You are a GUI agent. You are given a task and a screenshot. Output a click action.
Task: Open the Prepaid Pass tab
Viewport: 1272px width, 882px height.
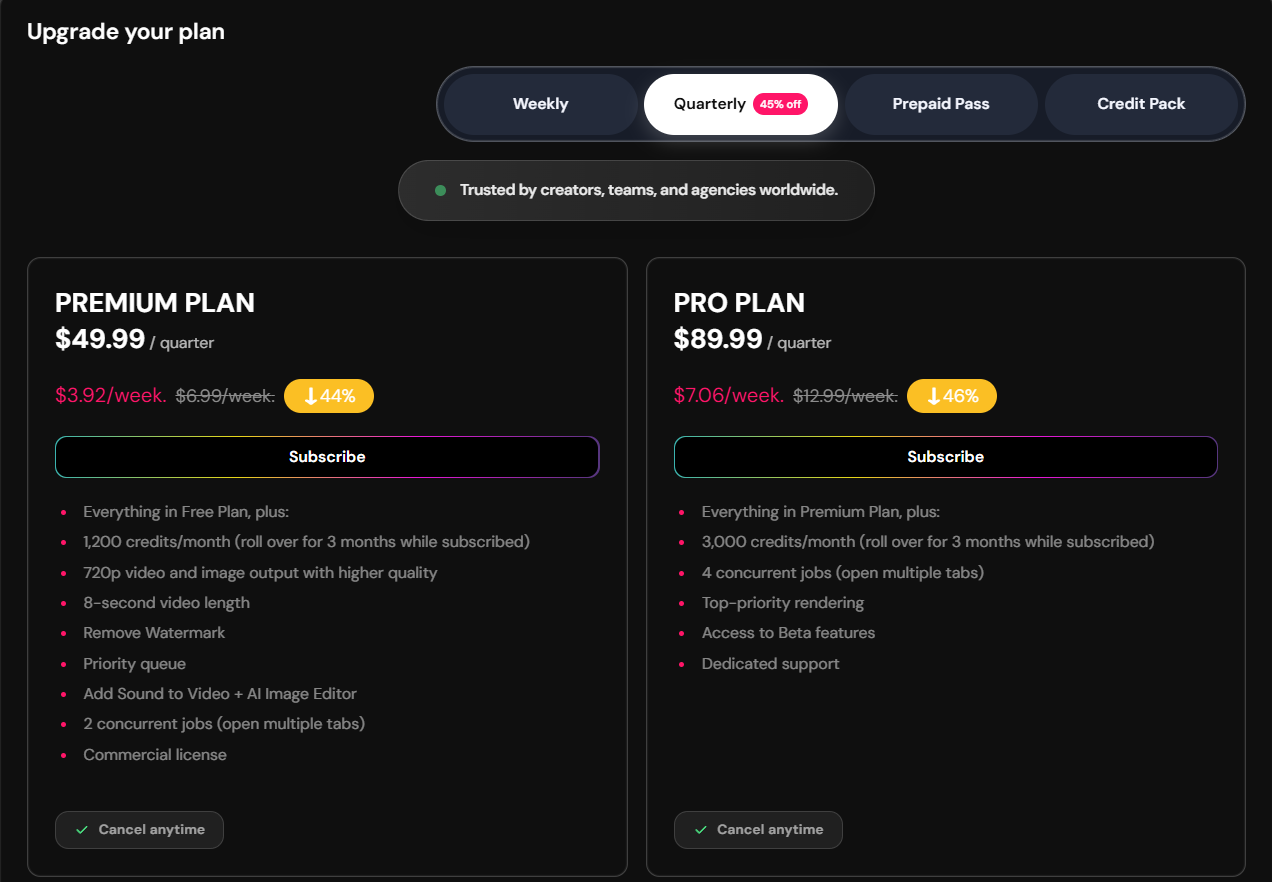[941, 104]
